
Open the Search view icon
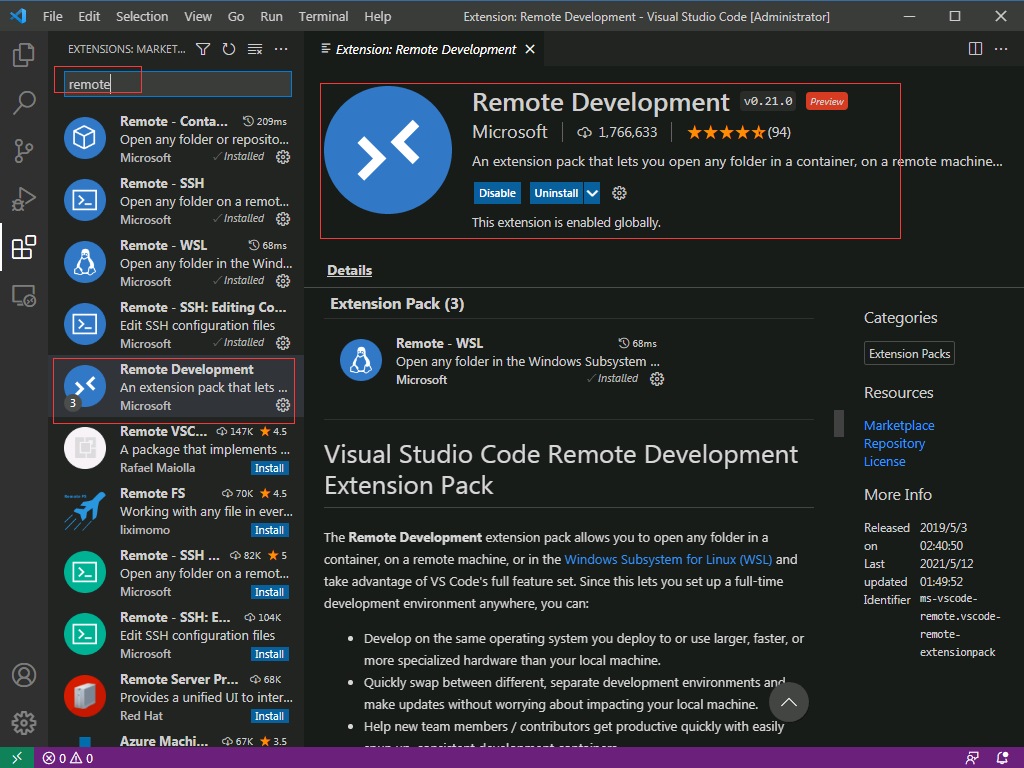24,103
